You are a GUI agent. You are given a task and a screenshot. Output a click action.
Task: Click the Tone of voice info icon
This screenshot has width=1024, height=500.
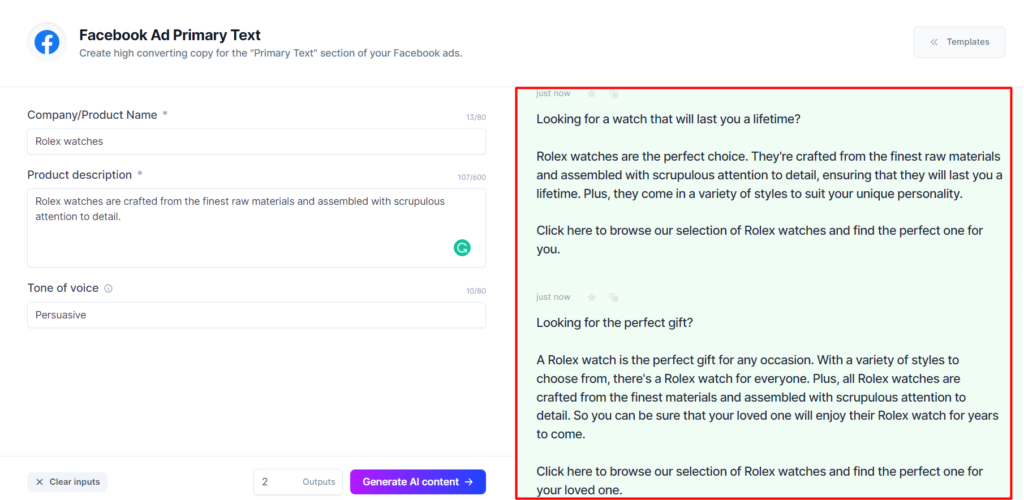(108, 289)
